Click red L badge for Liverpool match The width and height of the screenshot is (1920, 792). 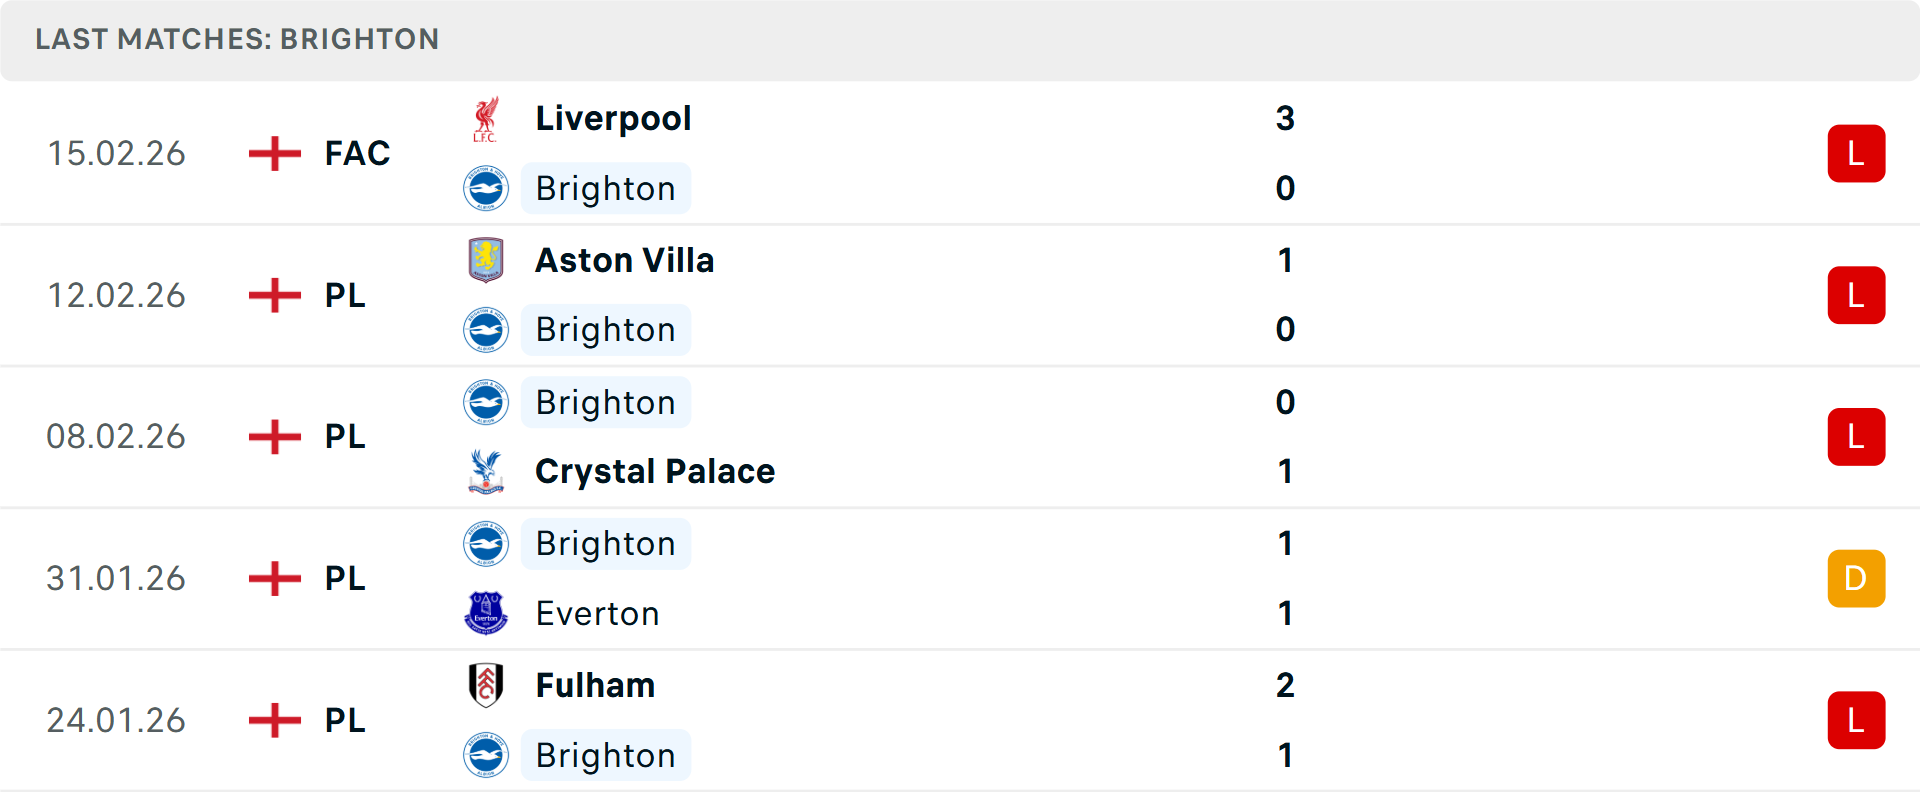point(1856,154)
